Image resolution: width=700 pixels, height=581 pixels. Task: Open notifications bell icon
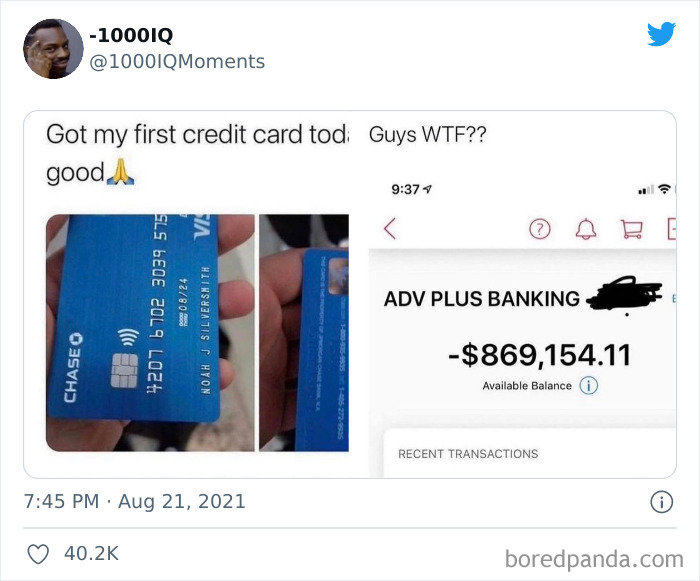586,229
